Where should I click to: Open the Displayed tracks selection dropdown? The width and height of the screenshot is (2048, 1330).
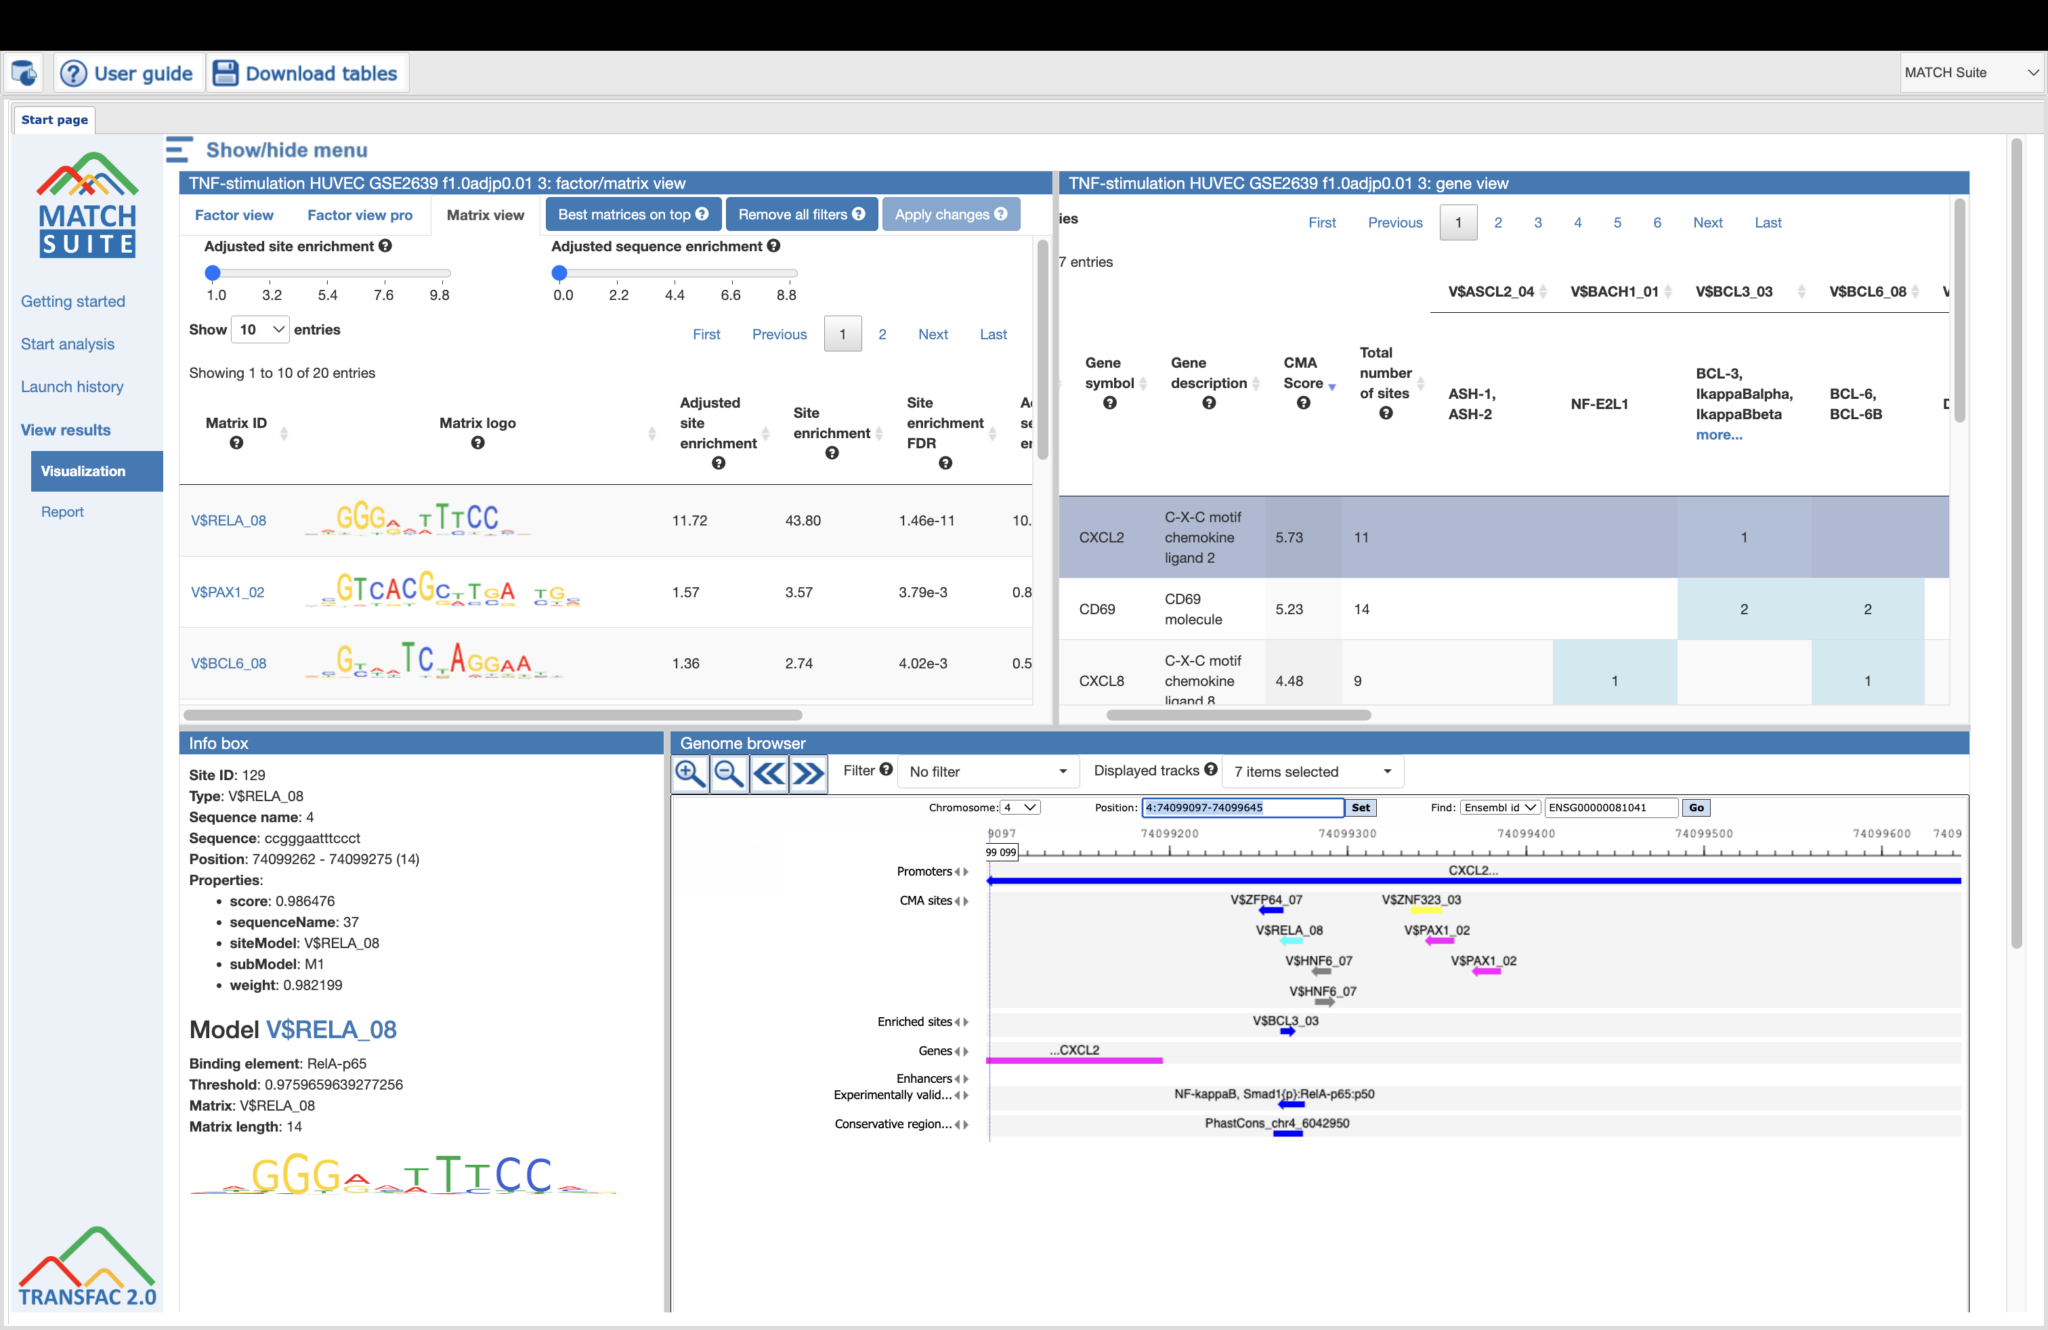[x=1311, y=771]
